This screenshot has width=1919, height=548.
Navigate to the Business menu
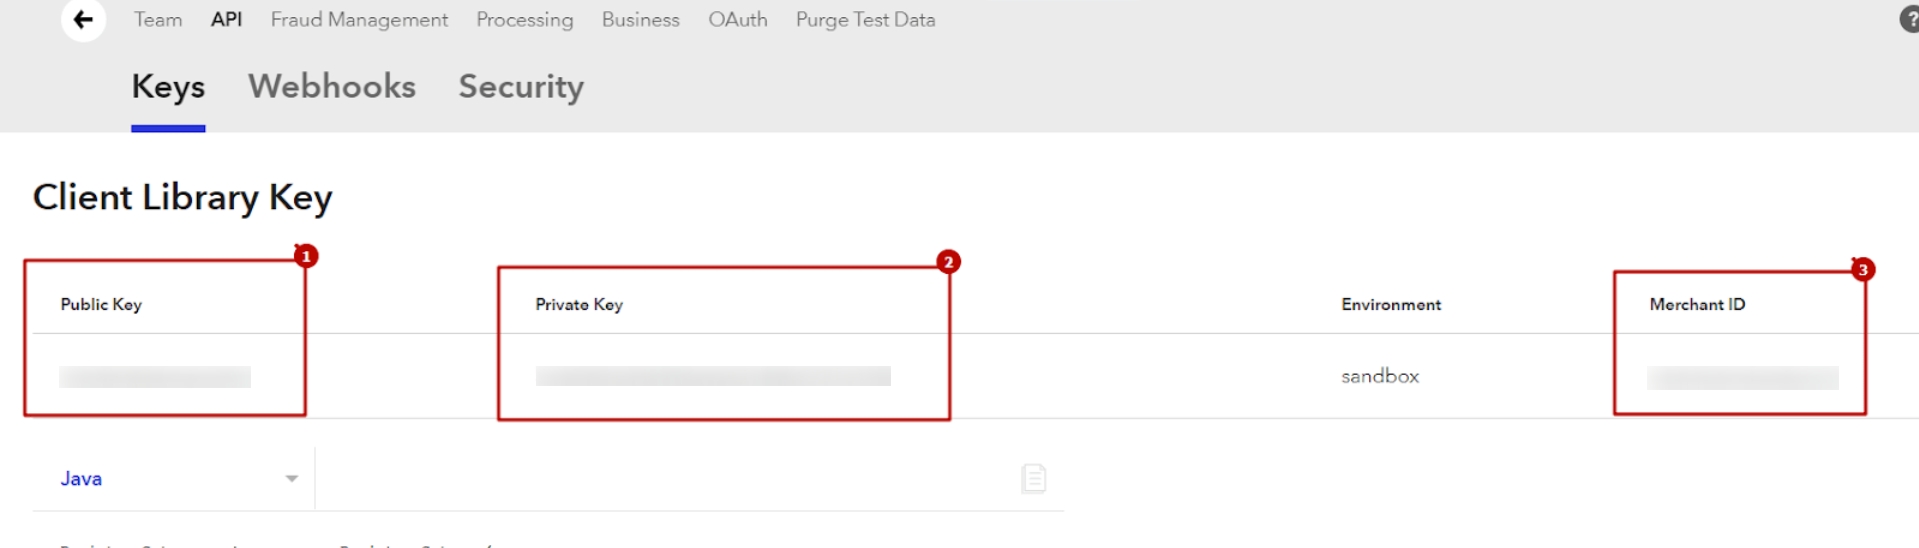(x=640, y=20)
